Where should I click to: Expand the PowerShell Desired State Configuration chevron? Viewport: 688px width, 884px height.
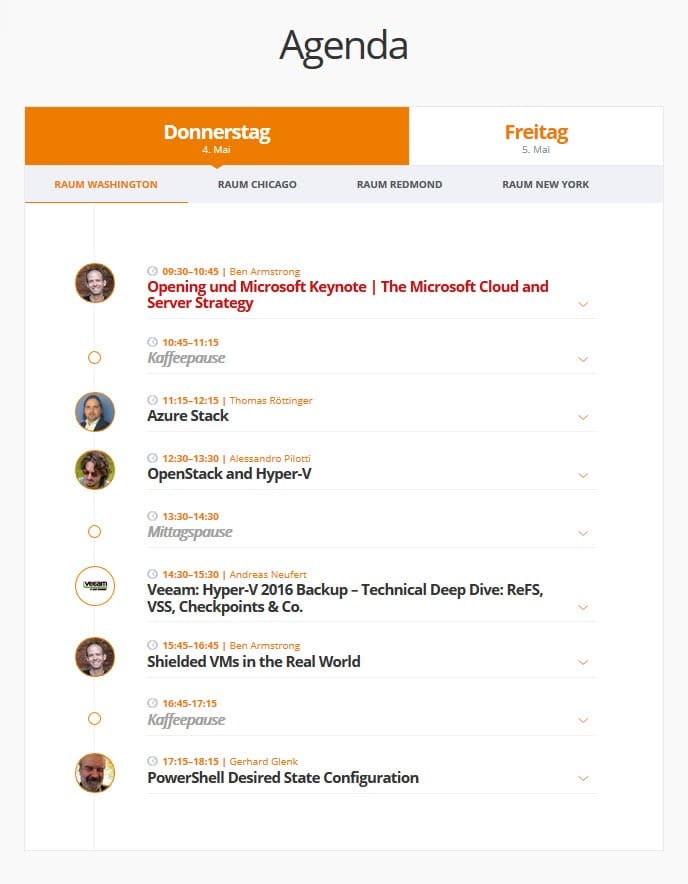point(583,779)
